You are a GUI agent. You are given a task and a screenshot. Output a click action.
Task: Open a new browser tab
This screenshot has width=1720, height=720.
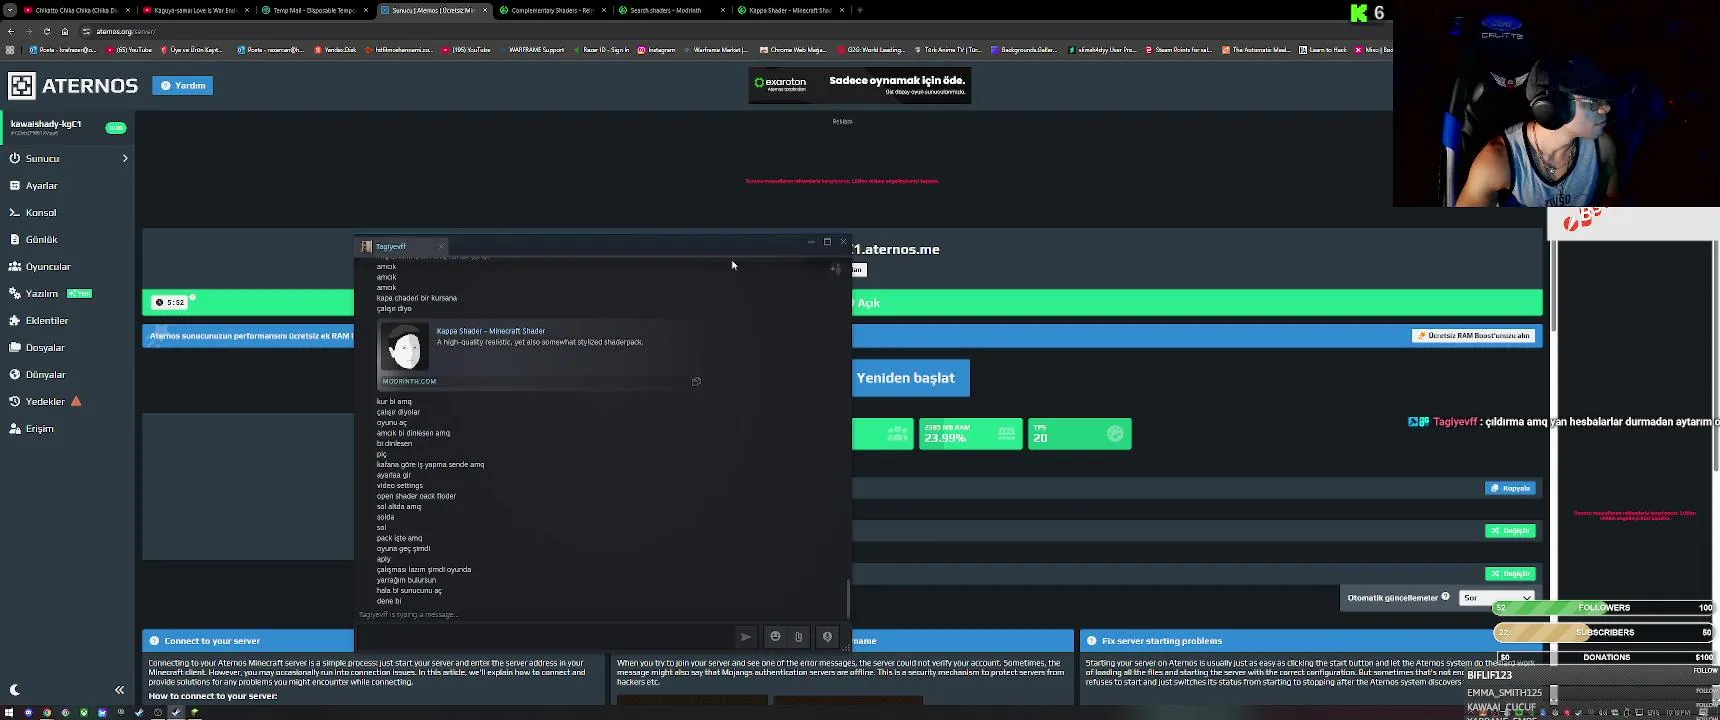(860, 10)
